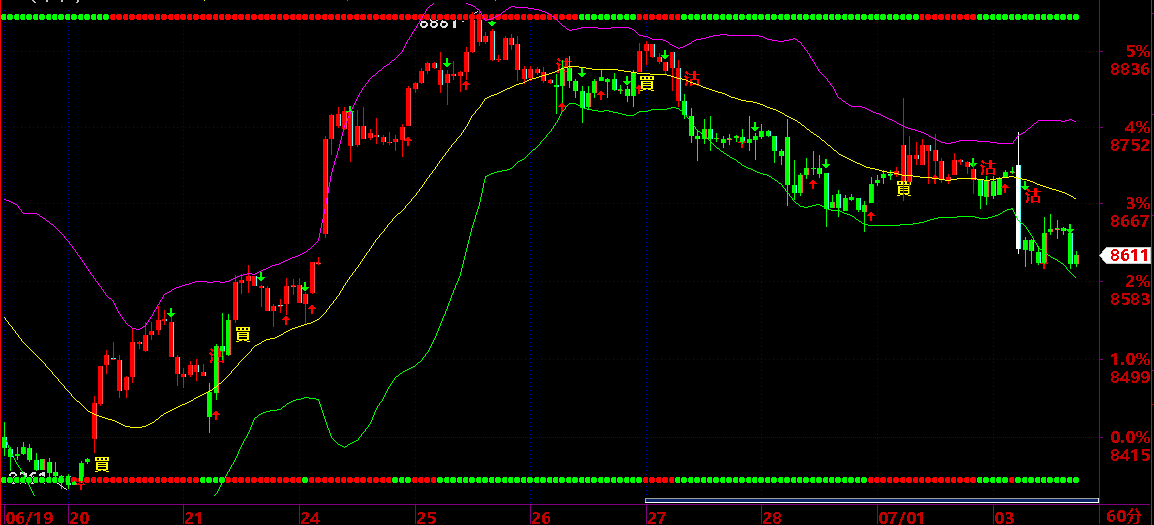Viewport: 1154px width, 525px height.
Task: Click the 買 signal left of day 27's 沽
Action: pyautogui.click(x=646, y=82)
